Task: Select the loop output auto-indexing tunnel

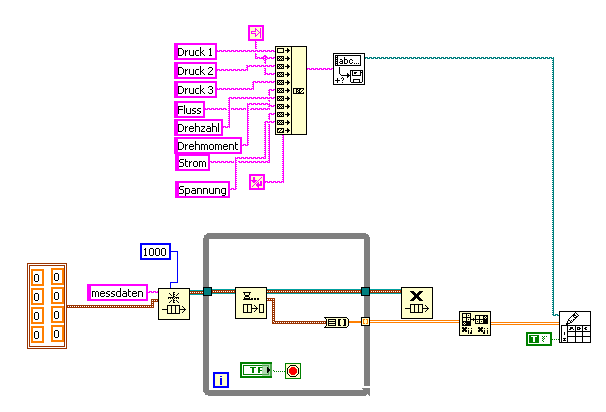Action: tap(365, 322)
